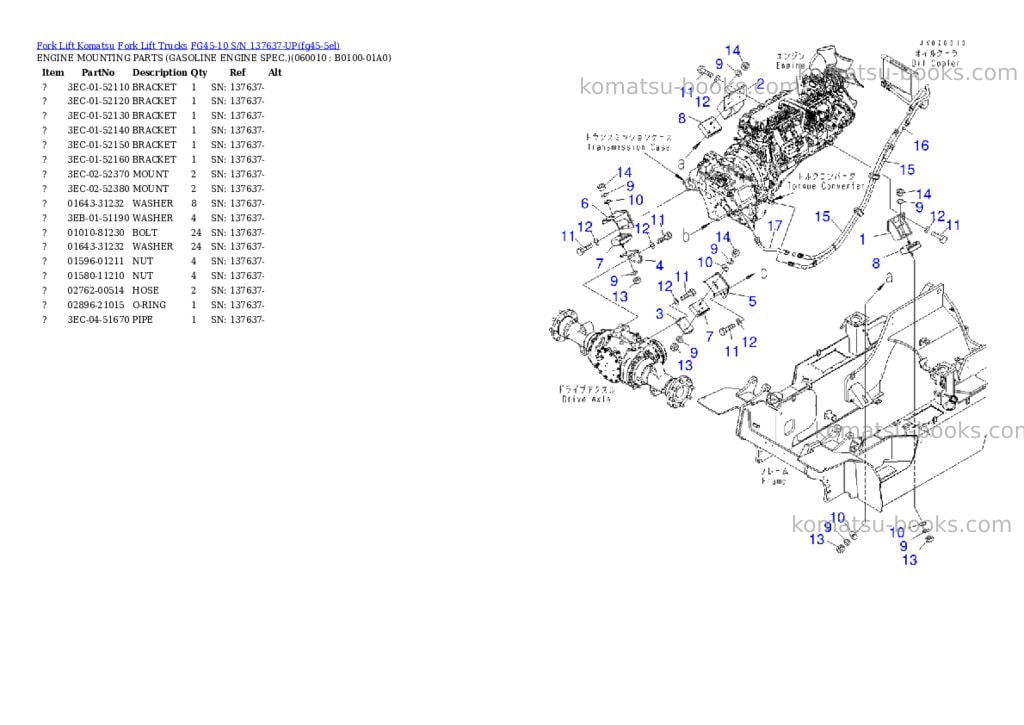Open the Fork Lift Komatsu link
Viewport: 1024px width, 725px height.
[76, 46]
